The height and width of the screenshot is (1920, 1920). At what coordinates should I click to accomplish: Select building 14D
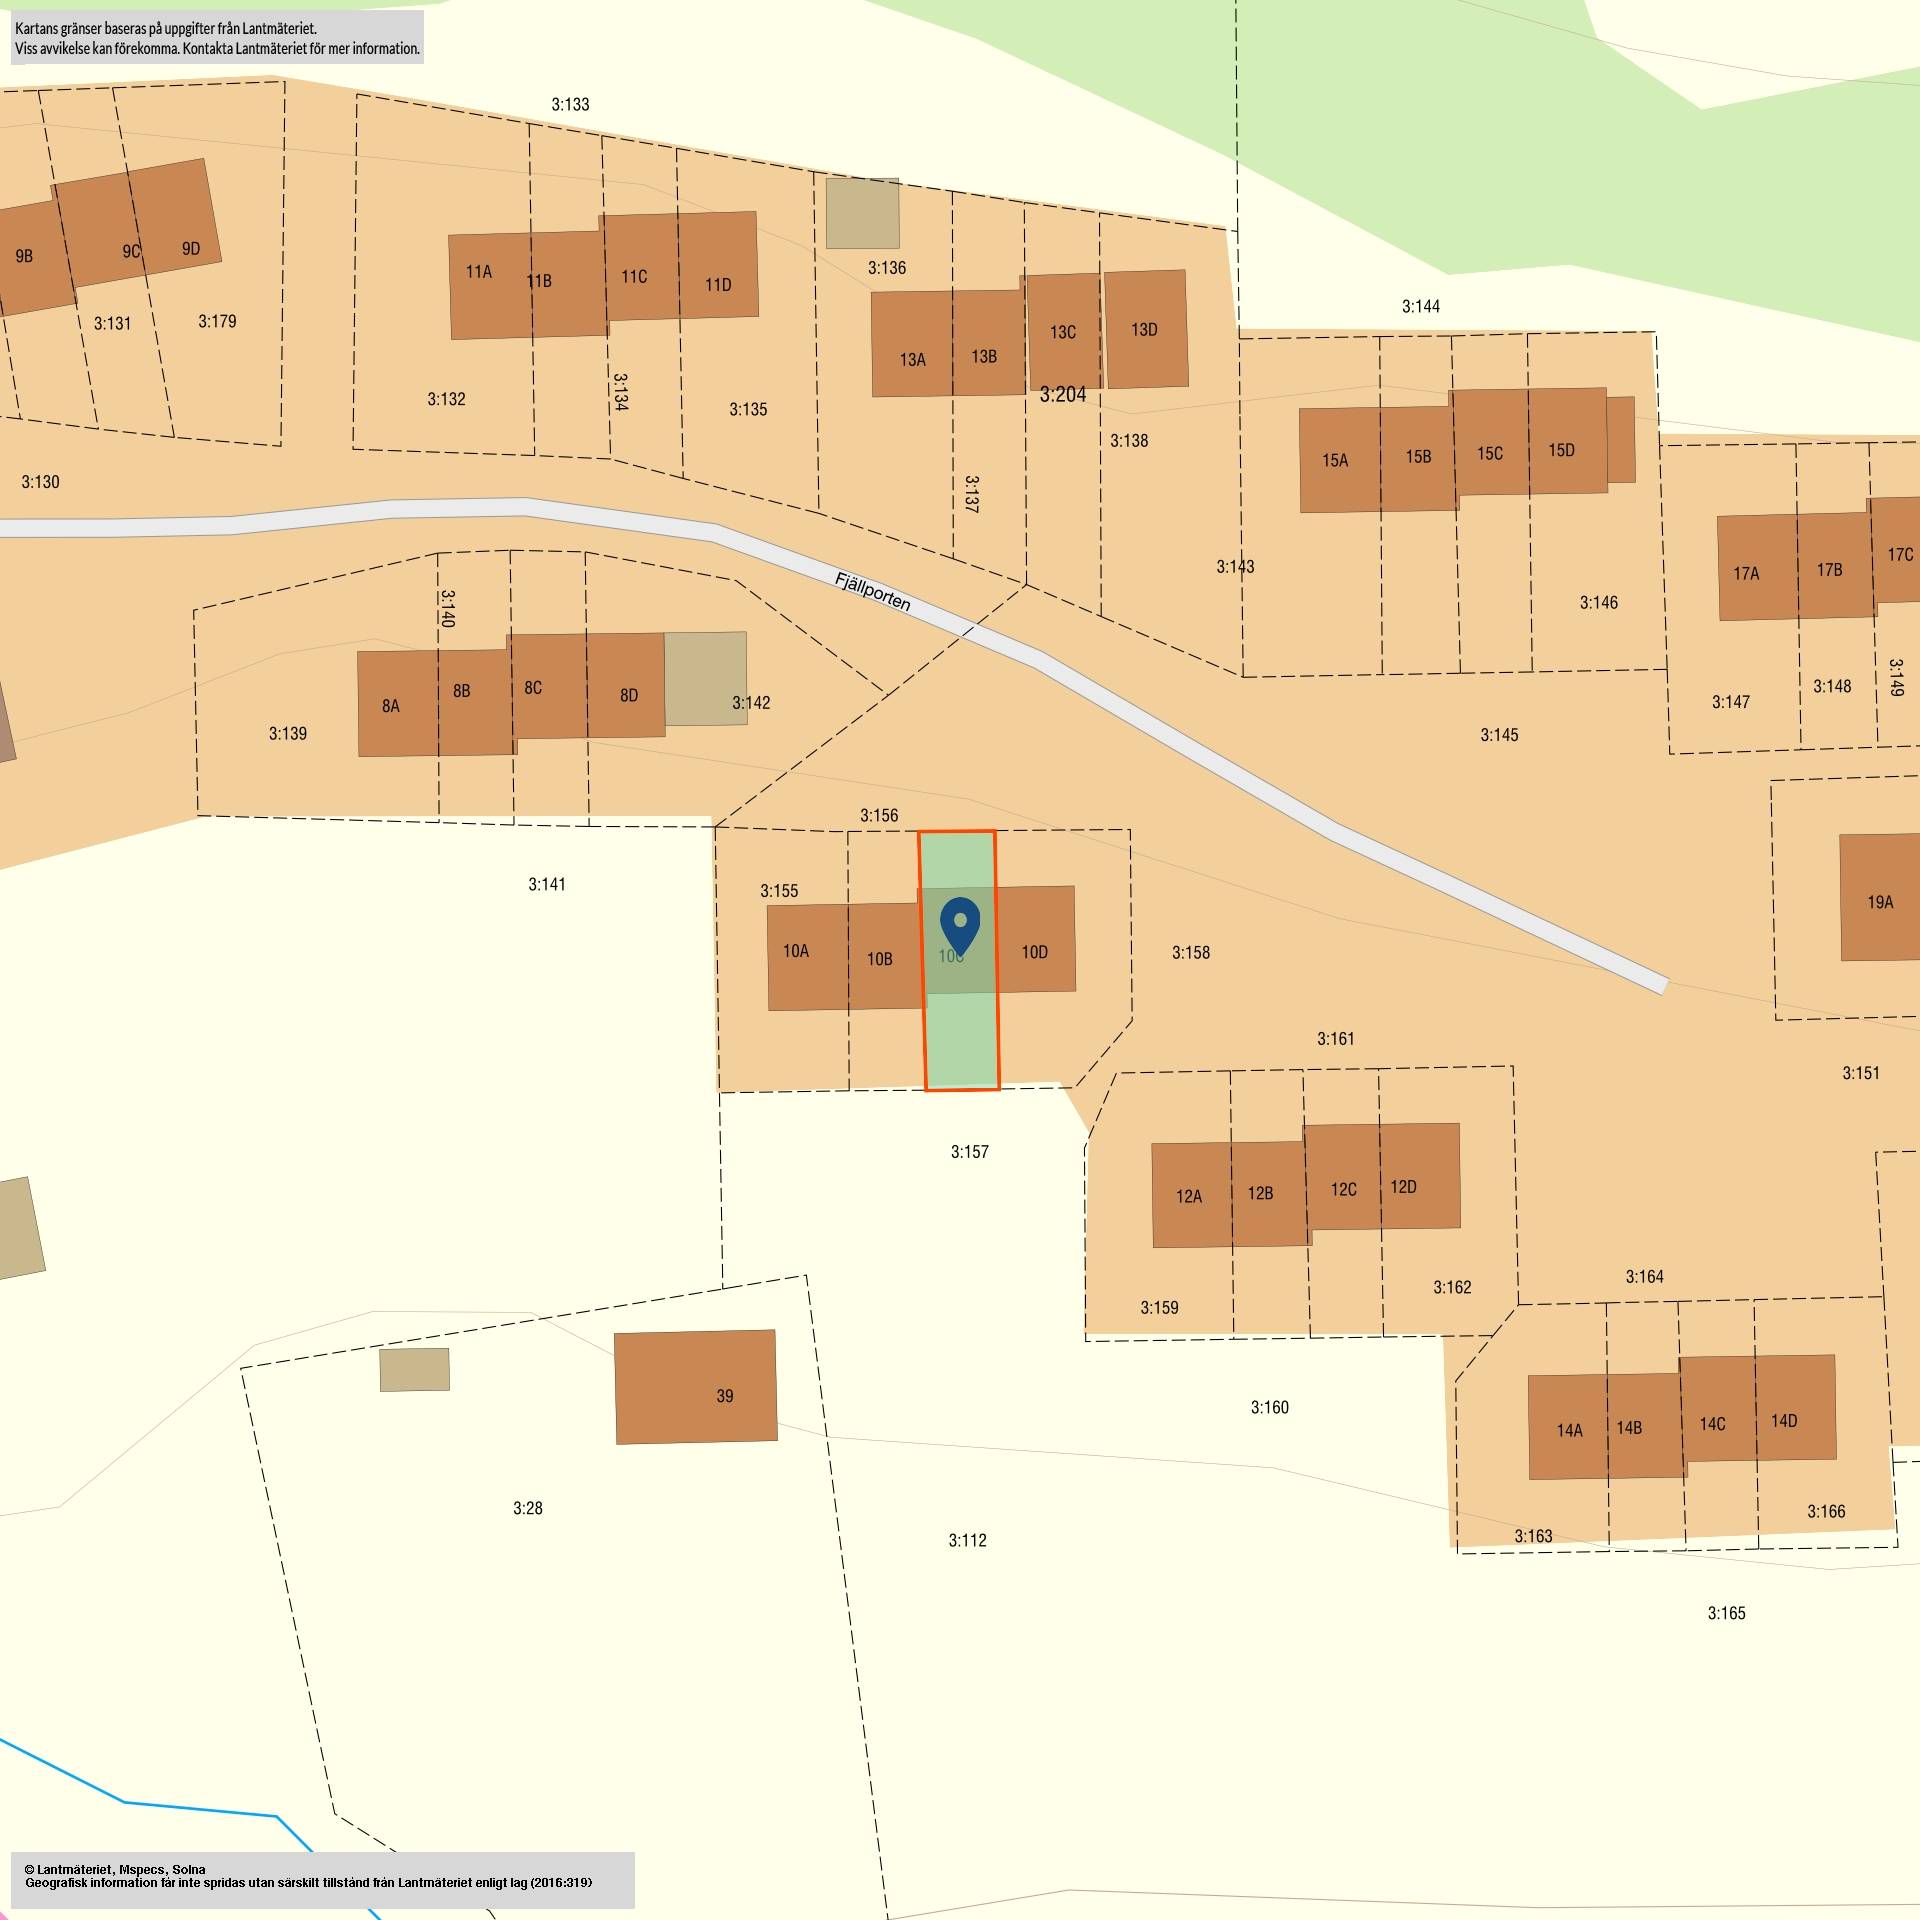coord(1796,1408)
